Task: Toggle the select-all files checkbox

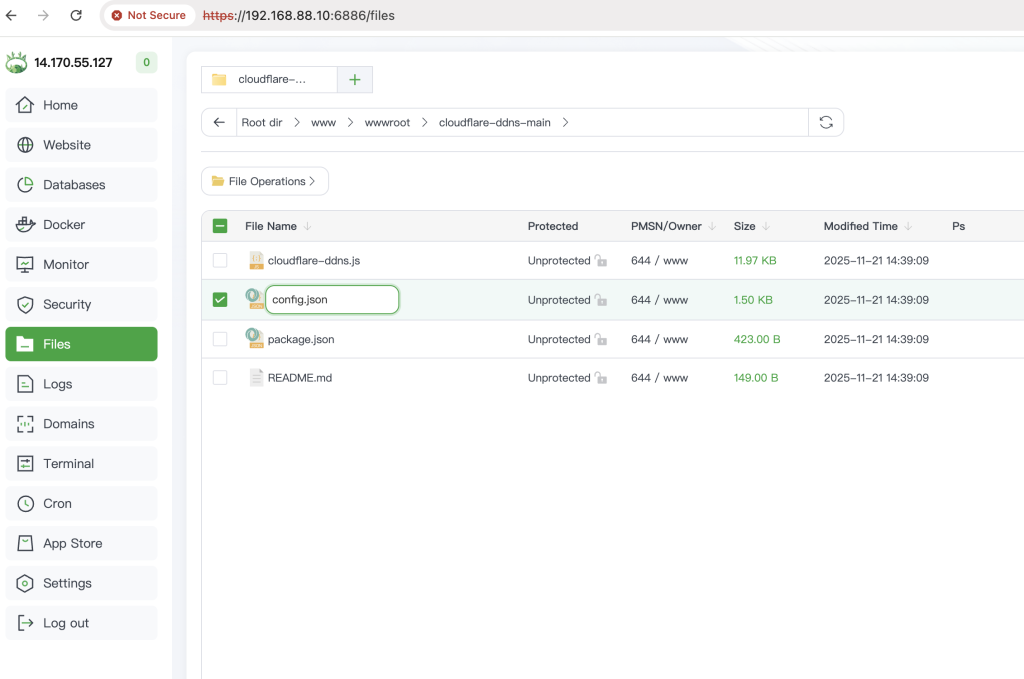Action: 220,226
